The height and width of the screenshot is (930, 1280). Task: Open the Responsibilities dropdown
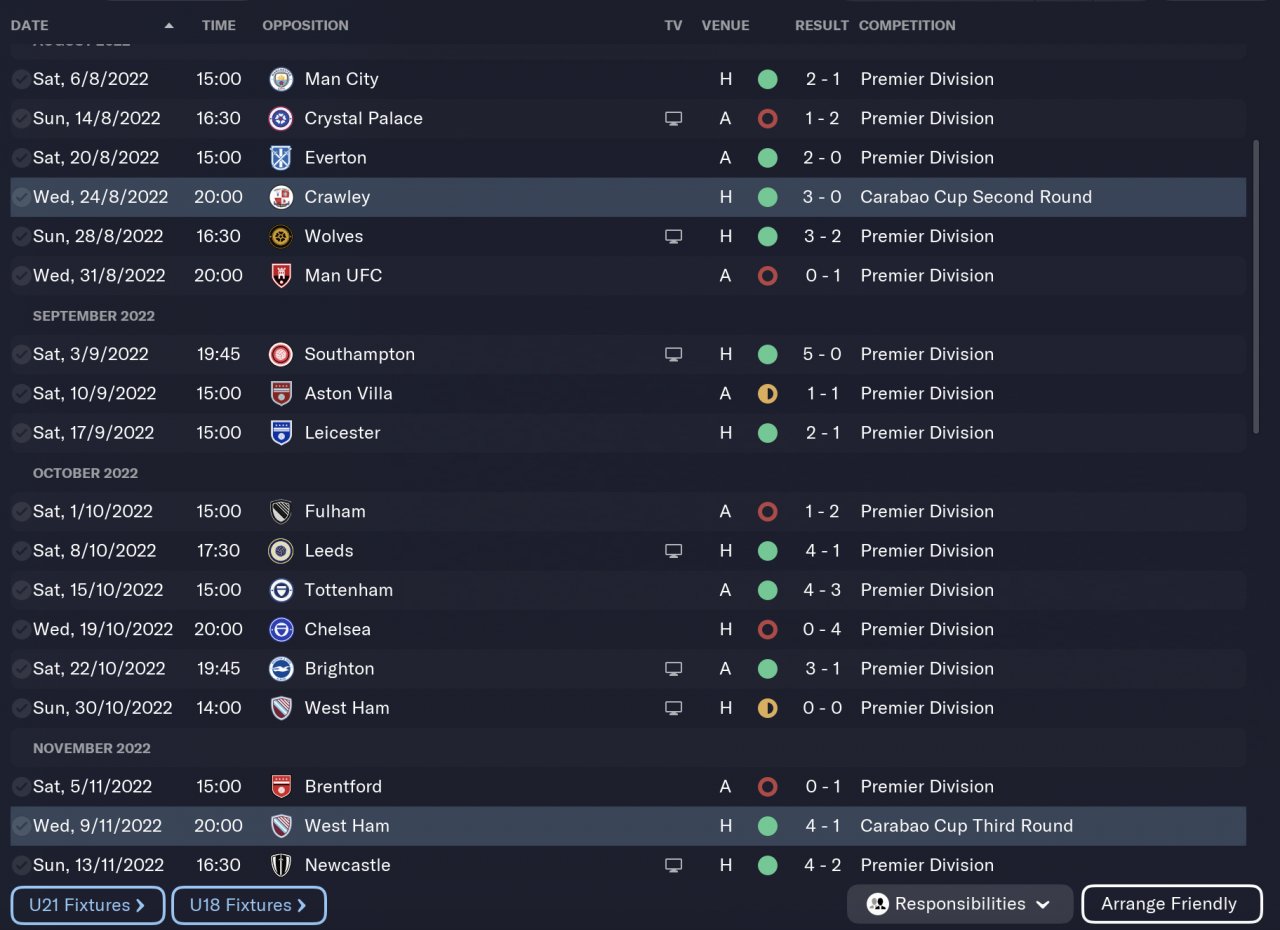[x=959, y=904]
